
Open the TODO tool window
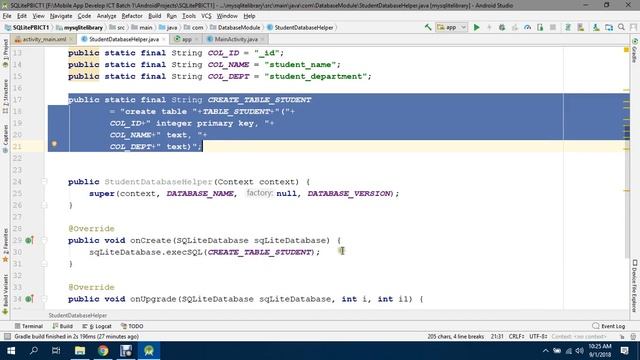132,326
